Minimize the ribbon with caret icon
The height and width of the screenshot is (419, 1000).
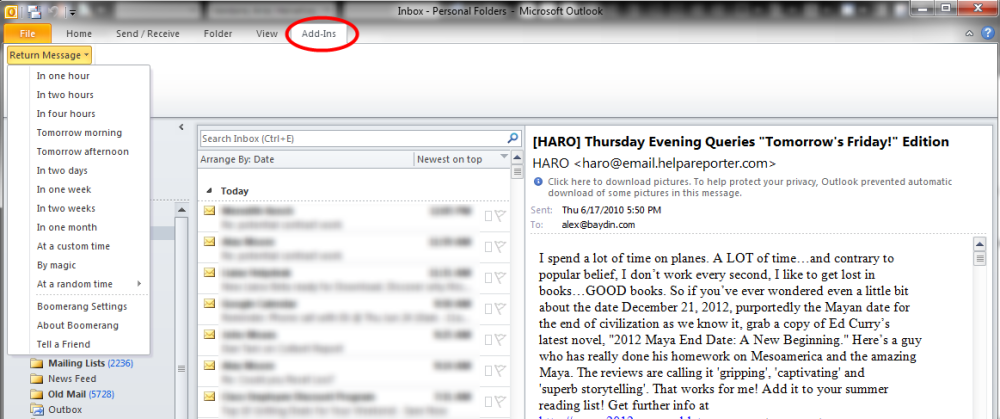[x=969, y=34]
